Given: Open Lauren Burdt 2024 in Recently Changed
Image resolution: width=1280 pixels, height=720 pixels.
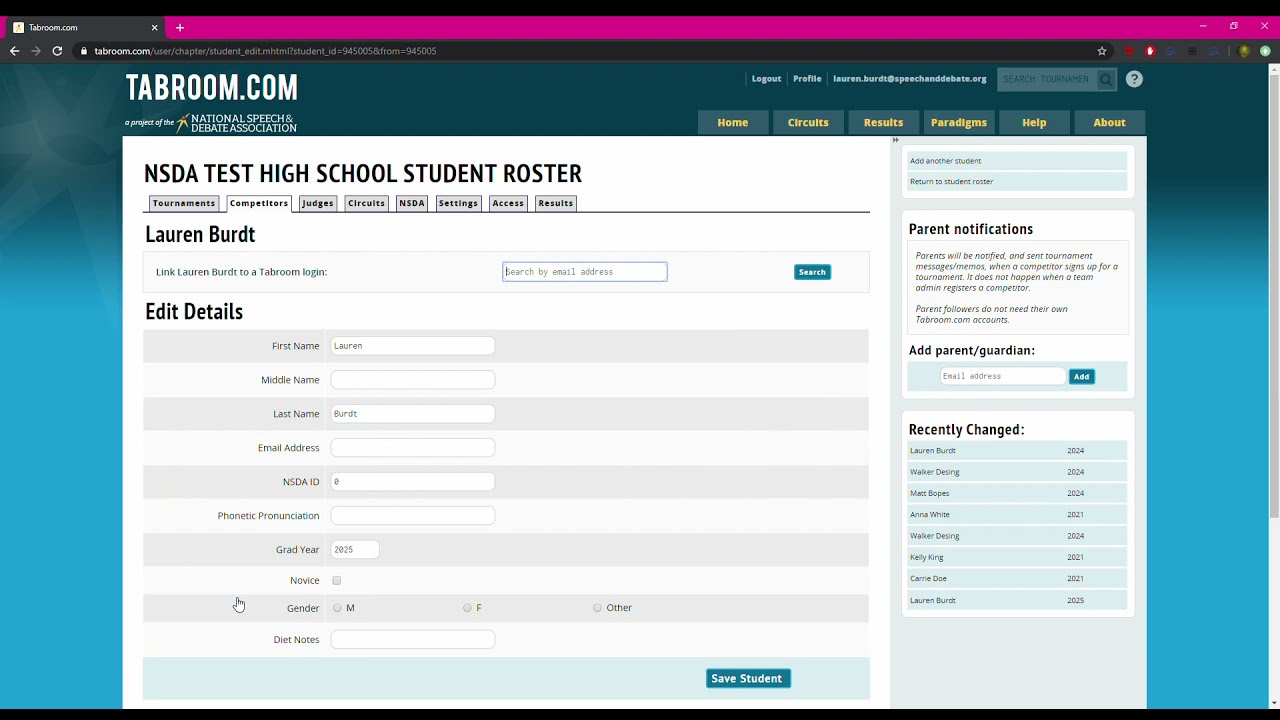Looking at the screenshot, I should tap(1017, 451).
